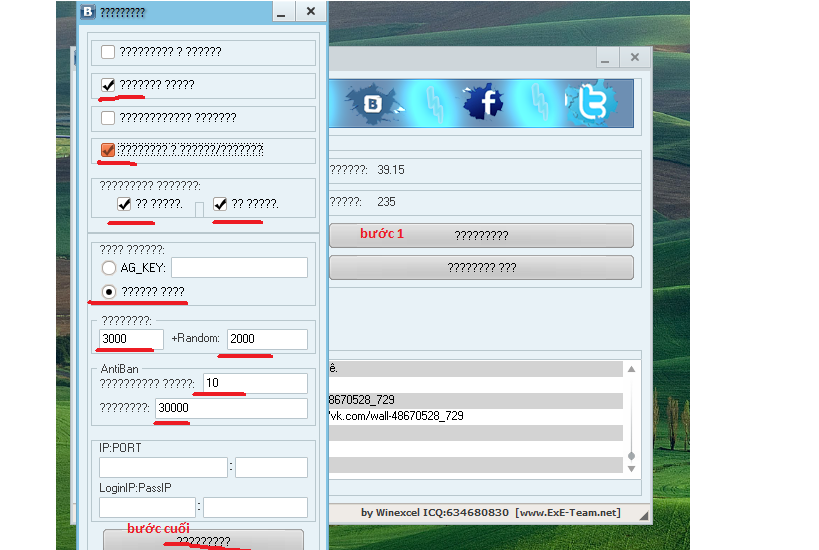Viewport: 819px width, 550px height.
Task: Click the B app icon in title bar
Action: (87, 12)
